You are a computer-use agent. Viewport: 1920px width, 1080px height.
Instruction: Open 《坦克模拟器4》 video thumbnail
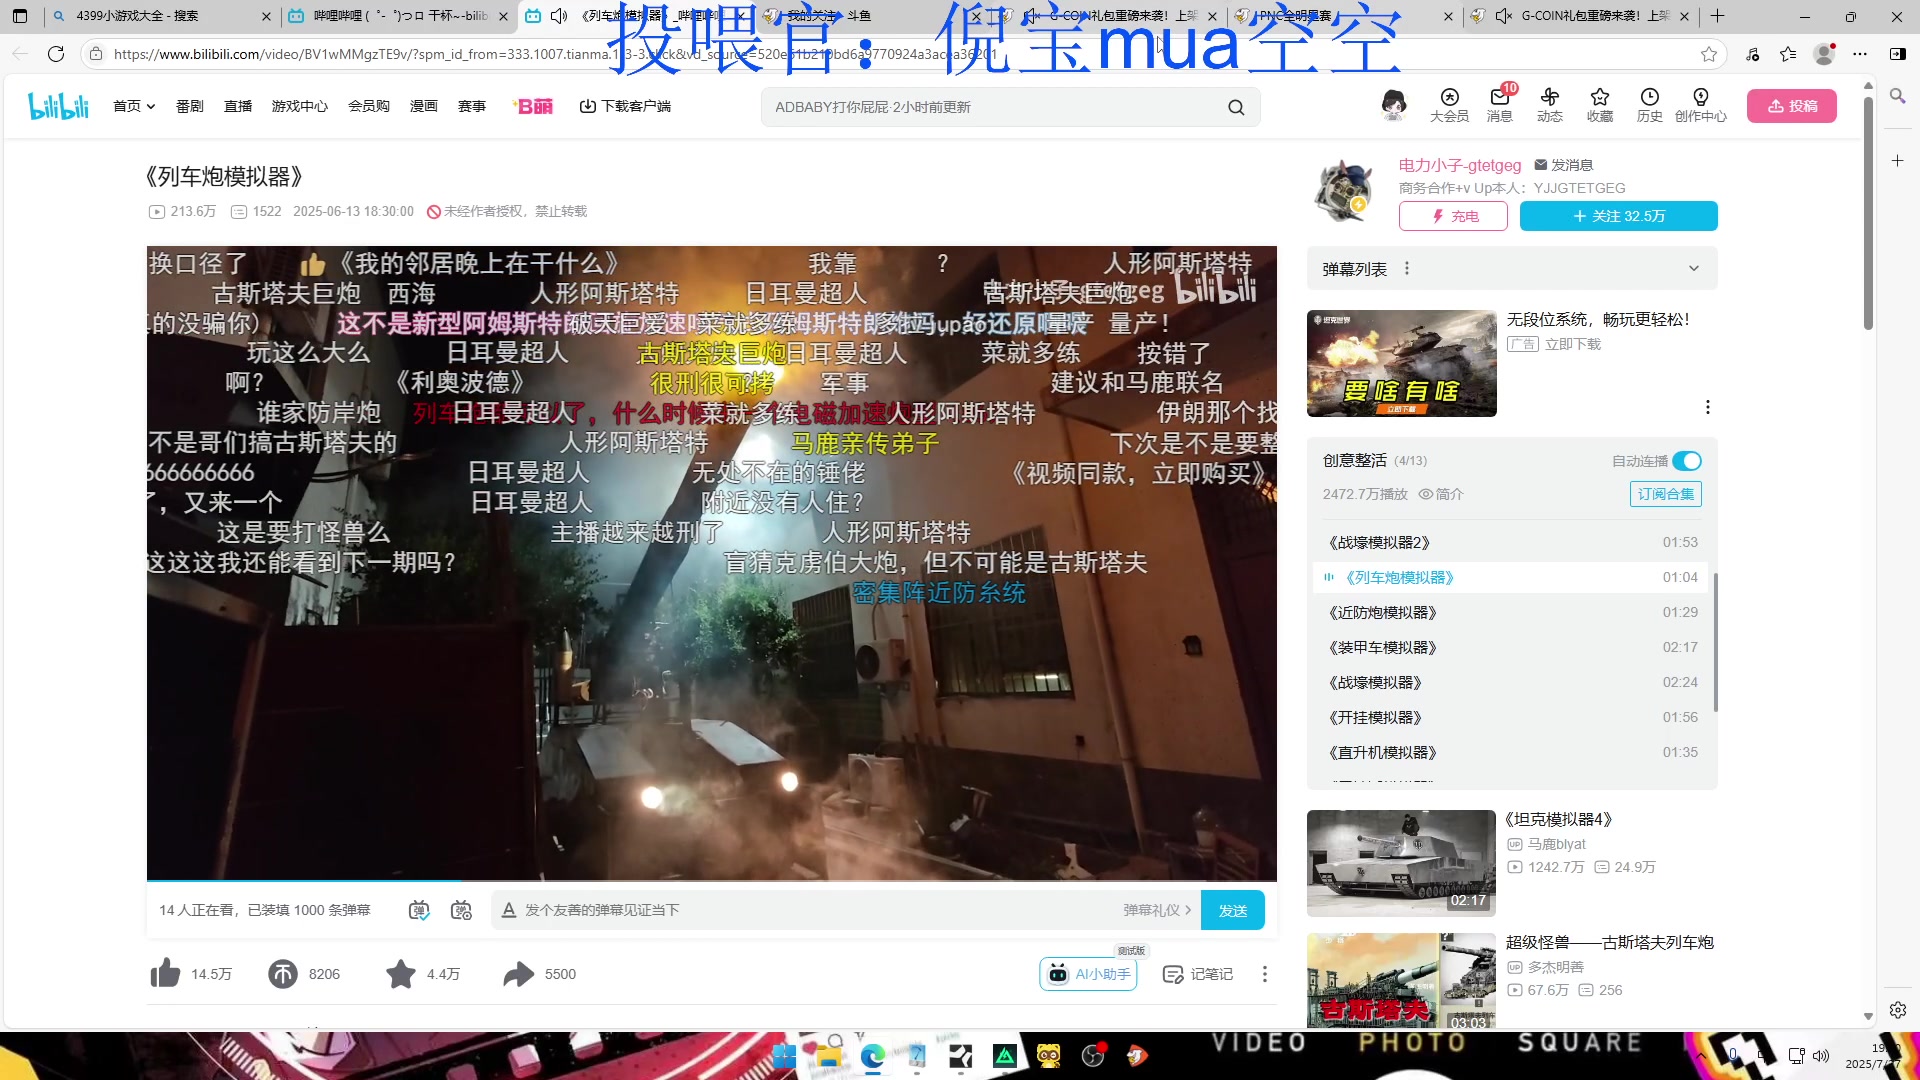pyautogui.click(x=1401, y=863)
